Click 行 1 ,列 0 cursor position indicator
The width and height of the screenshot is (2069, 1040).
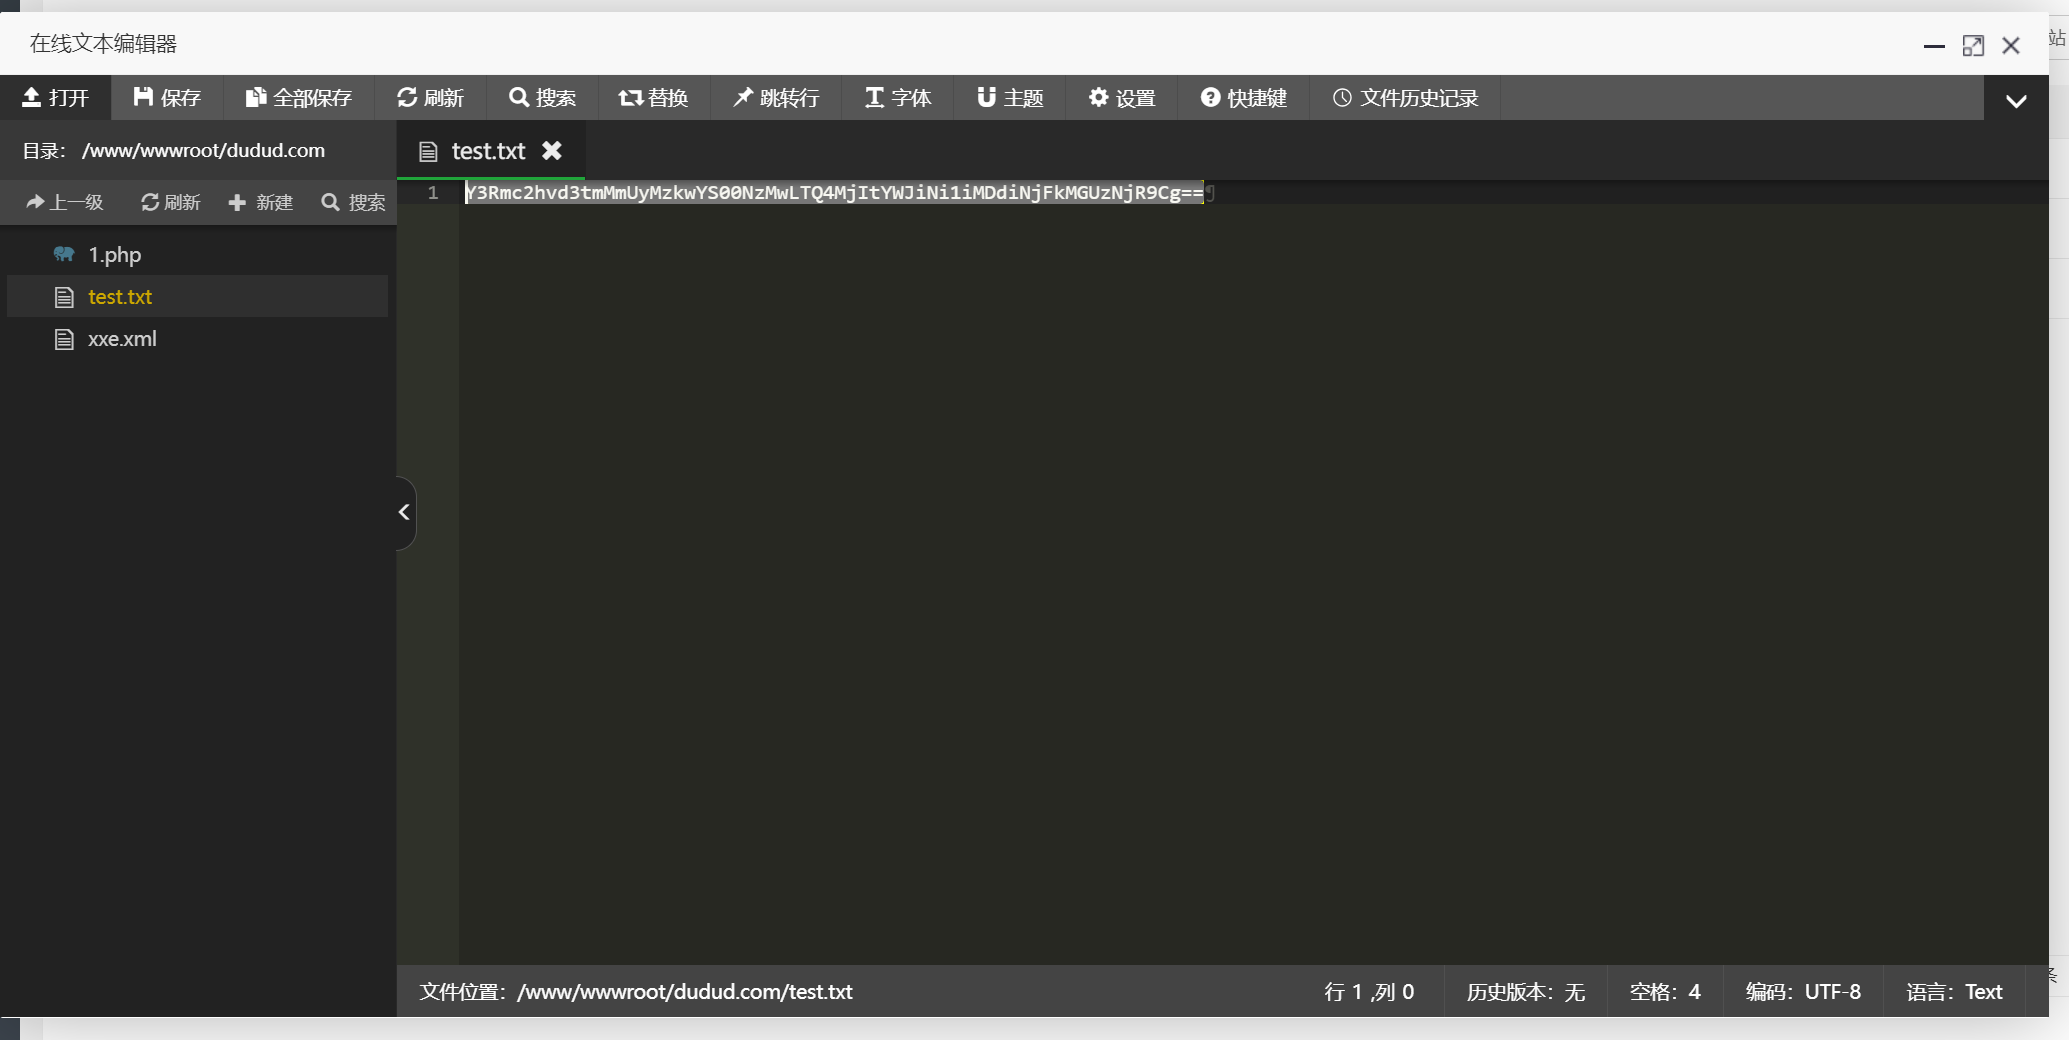click(x=1369, y=991)
